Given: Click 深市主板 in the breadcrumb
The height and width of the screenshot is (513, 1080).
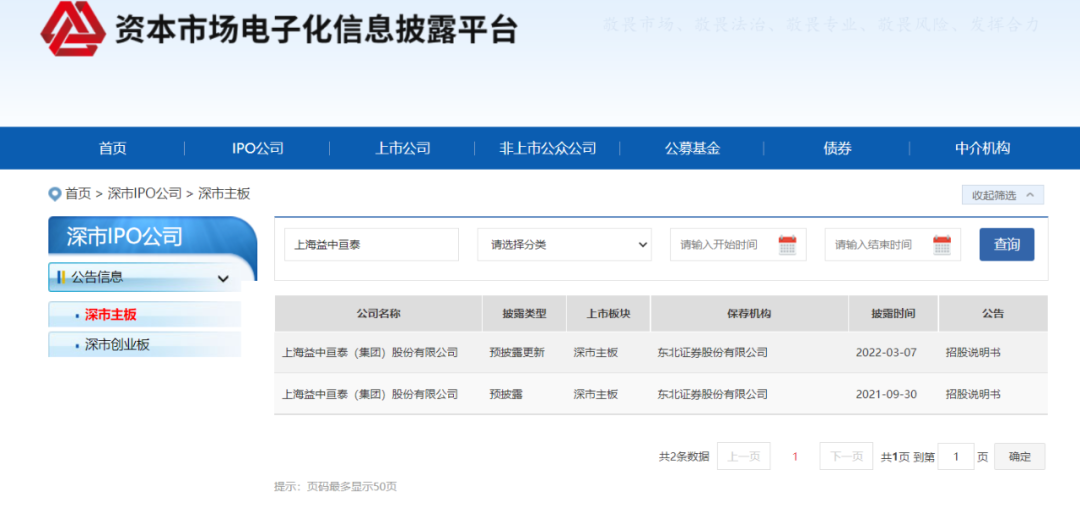Looking at the screenshot, I should click(x=224, y=194).
